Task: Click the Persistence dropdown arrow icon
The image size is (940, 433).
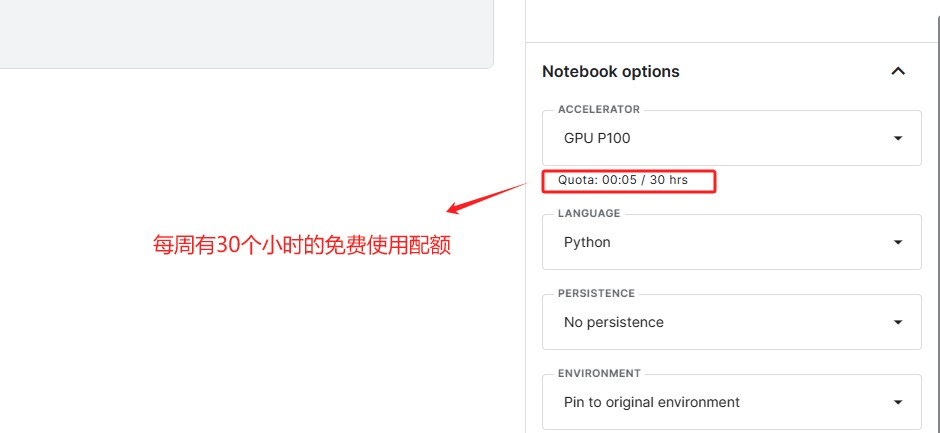Action: coord(898,322)
